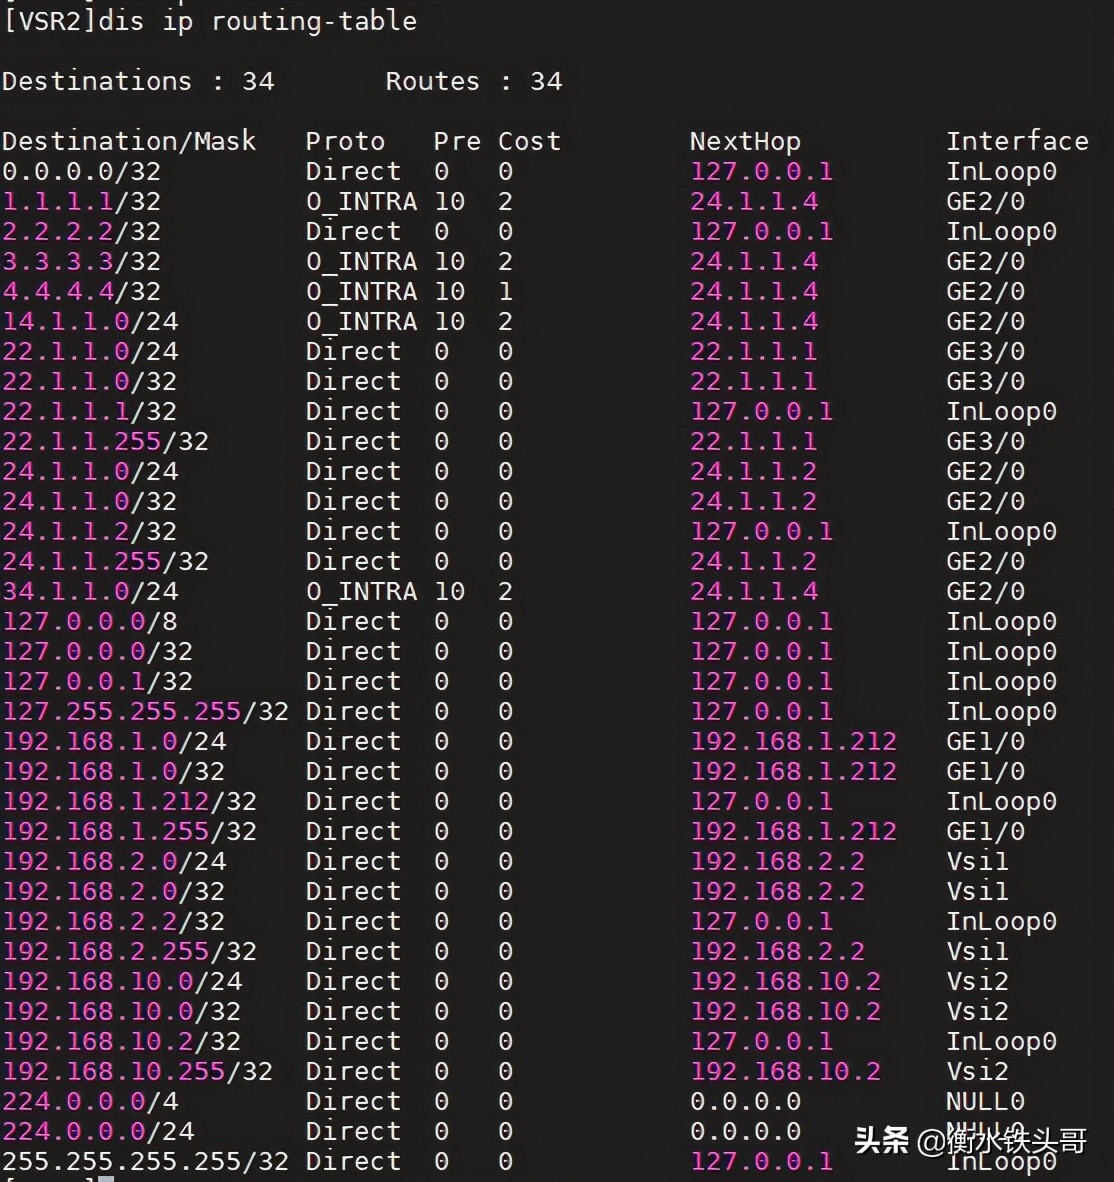
Task: Click the "Routes : 34" summary text
Action: [x=473, y=81]
